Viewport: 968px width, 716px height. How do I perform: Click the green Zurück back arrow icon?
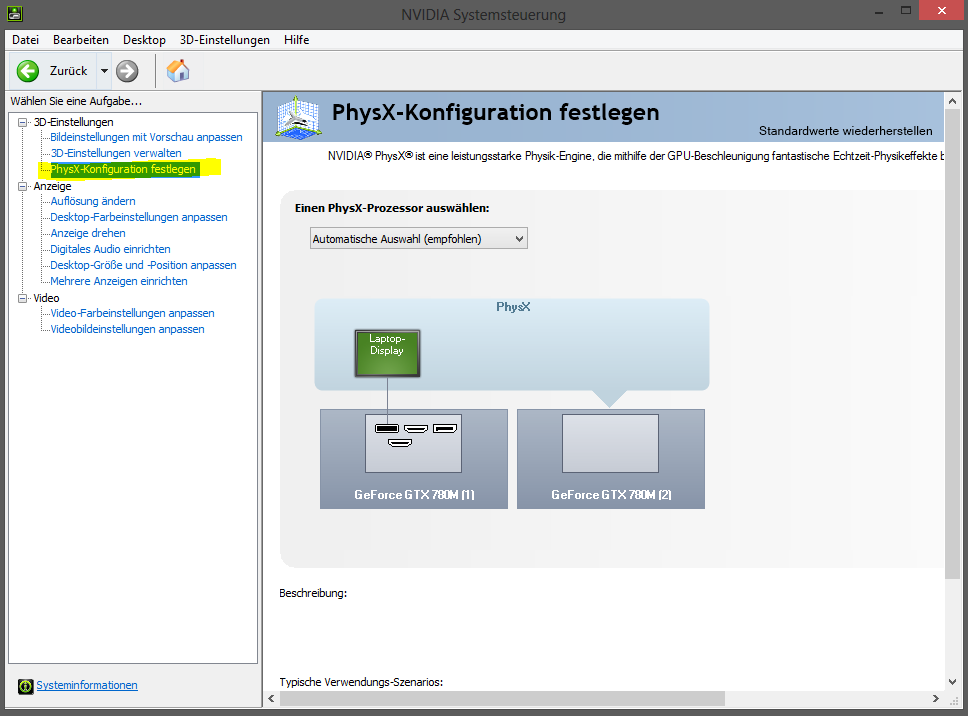(x=28, y=71)
